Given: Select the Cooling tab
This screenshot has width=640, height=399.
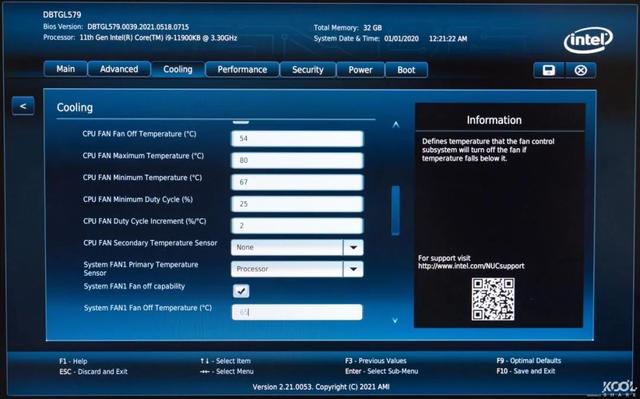Looking at the screenshot, I should point(178,69).
